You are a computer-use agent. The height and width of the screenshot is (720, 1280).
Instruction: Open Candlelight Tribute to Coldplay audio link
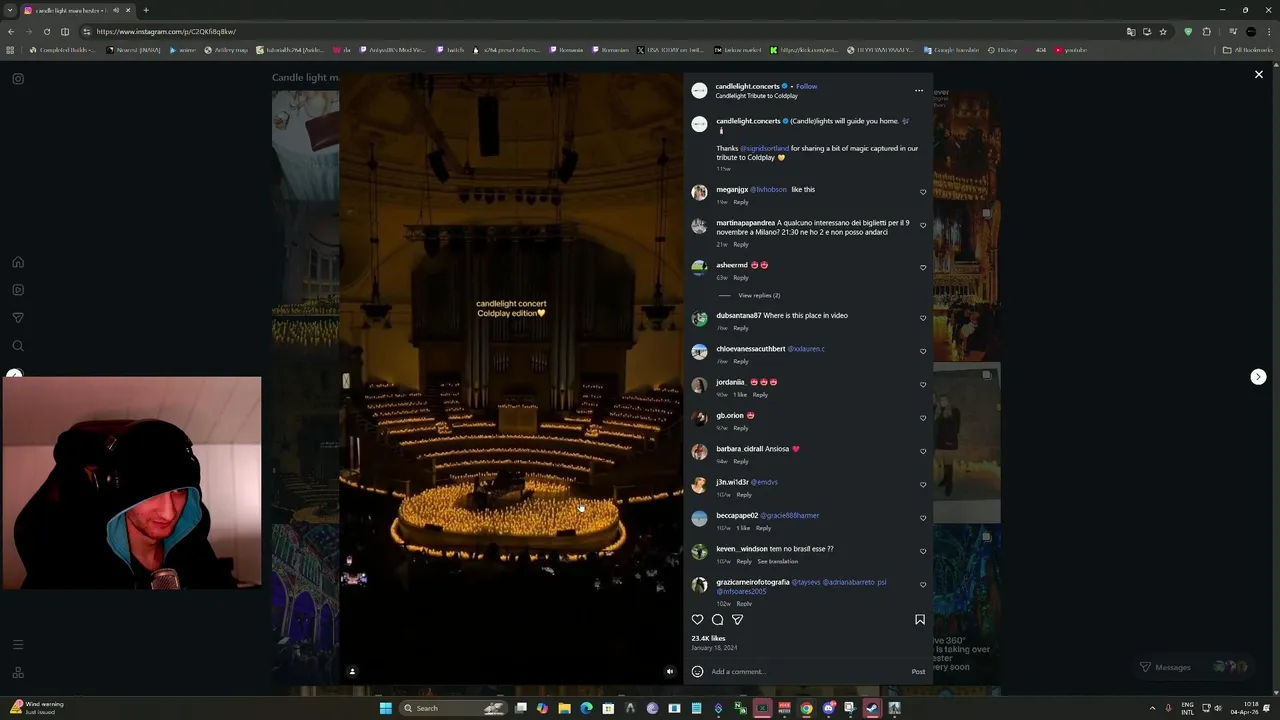coord(756,96)
